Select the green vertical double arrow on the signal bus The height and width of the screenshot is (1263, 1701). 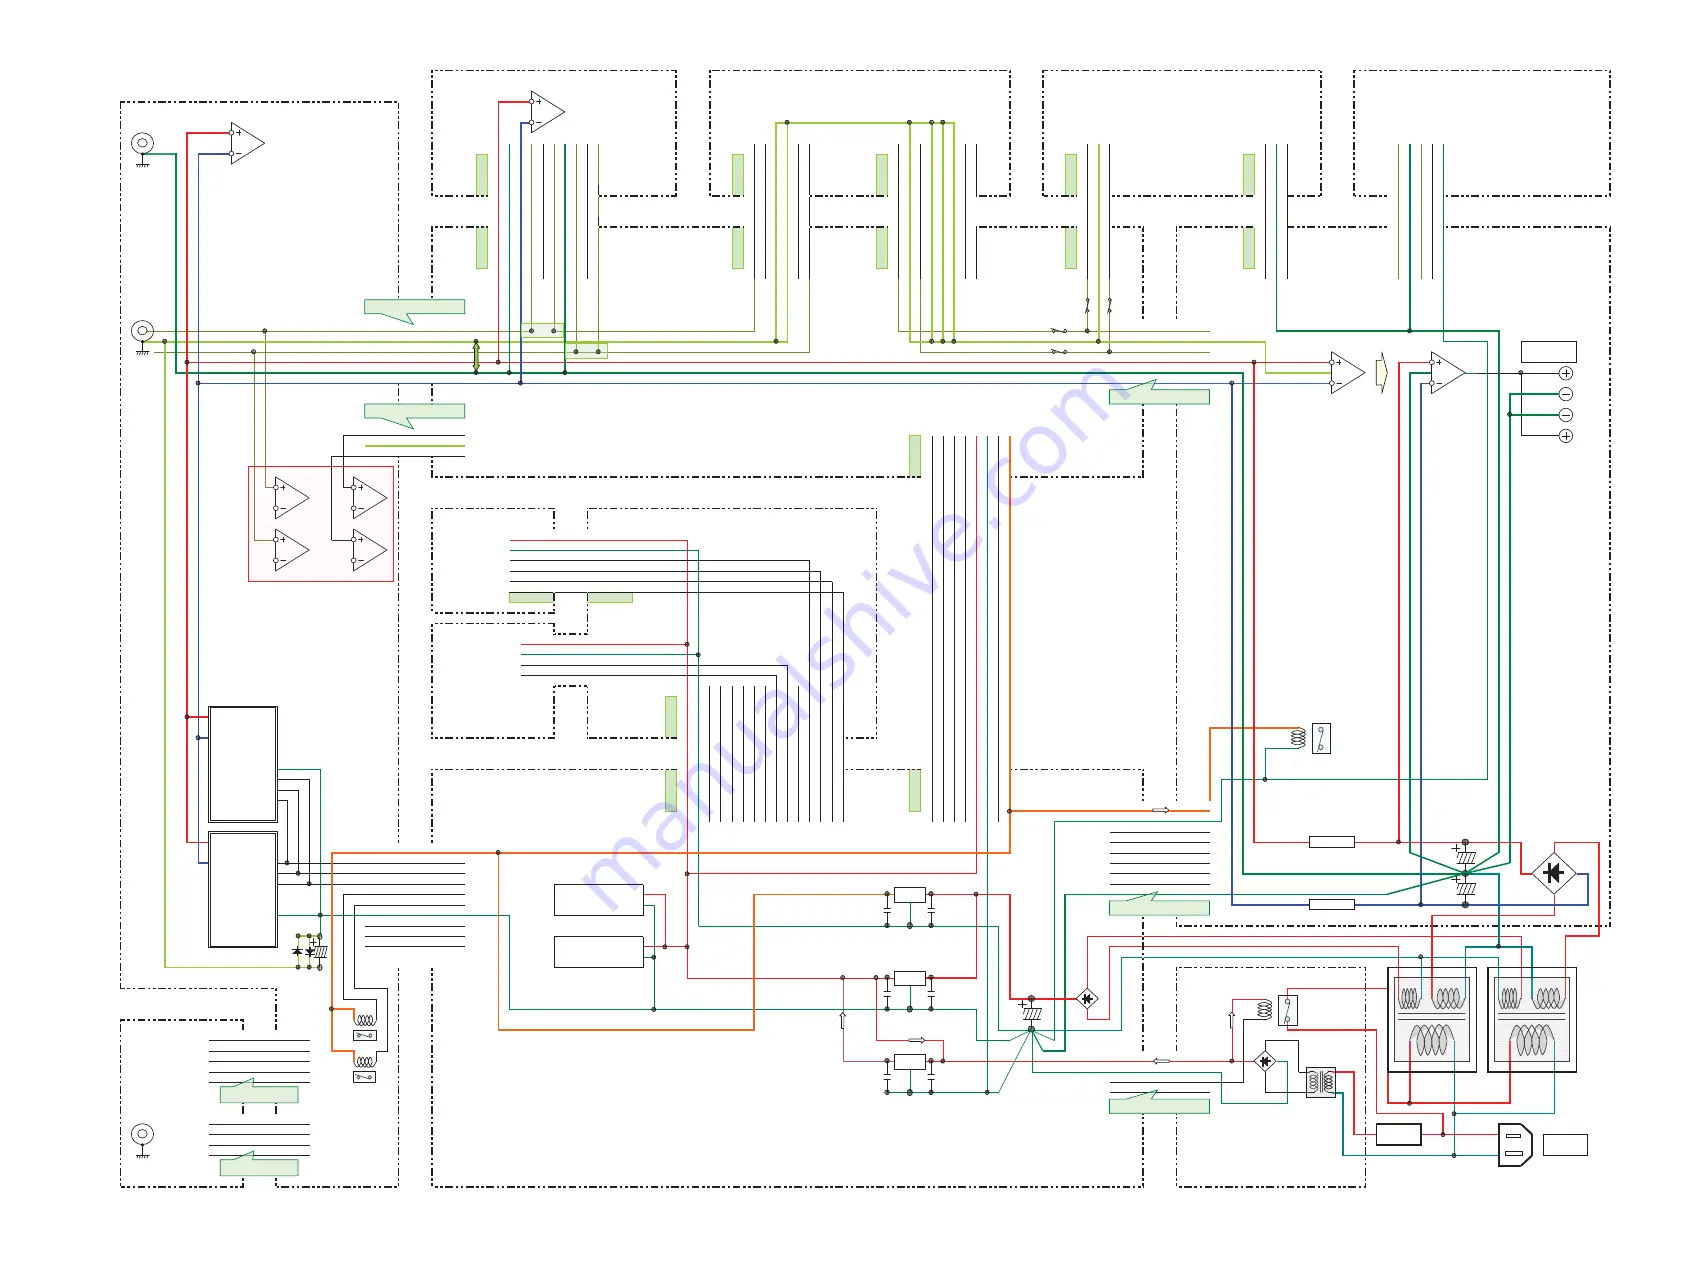(x=476, y=357)
